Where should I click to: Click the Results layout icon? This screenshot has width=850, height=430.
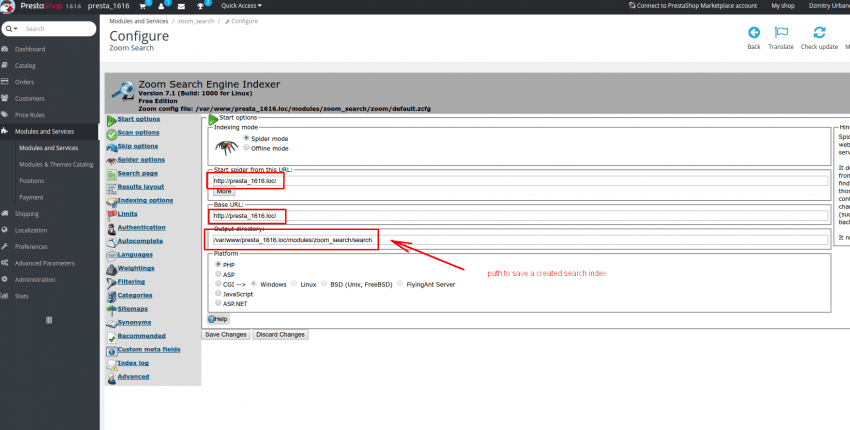[112, 188]
